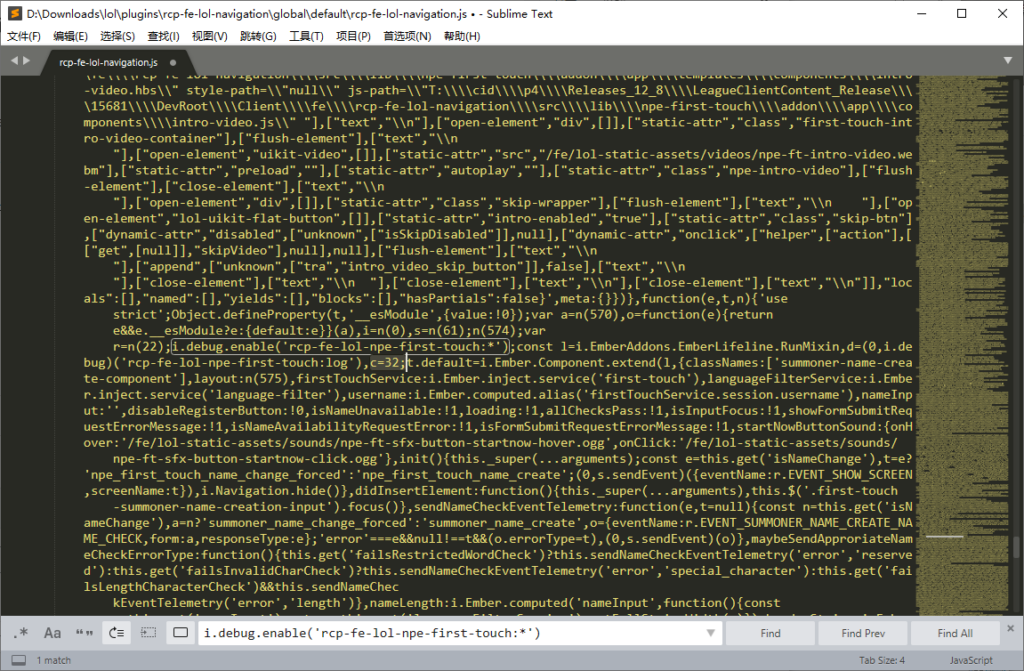Open the JavaScript syntax selector

tap(970, 660)
